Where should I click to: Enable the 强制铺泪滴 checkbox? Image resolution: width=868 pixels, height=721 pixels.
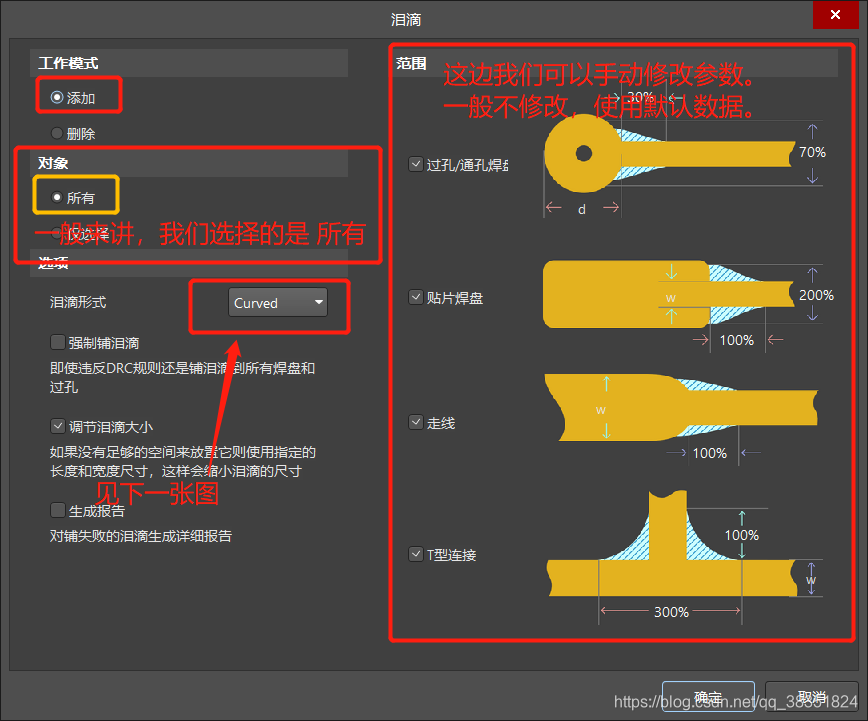(x=58, y=342)
